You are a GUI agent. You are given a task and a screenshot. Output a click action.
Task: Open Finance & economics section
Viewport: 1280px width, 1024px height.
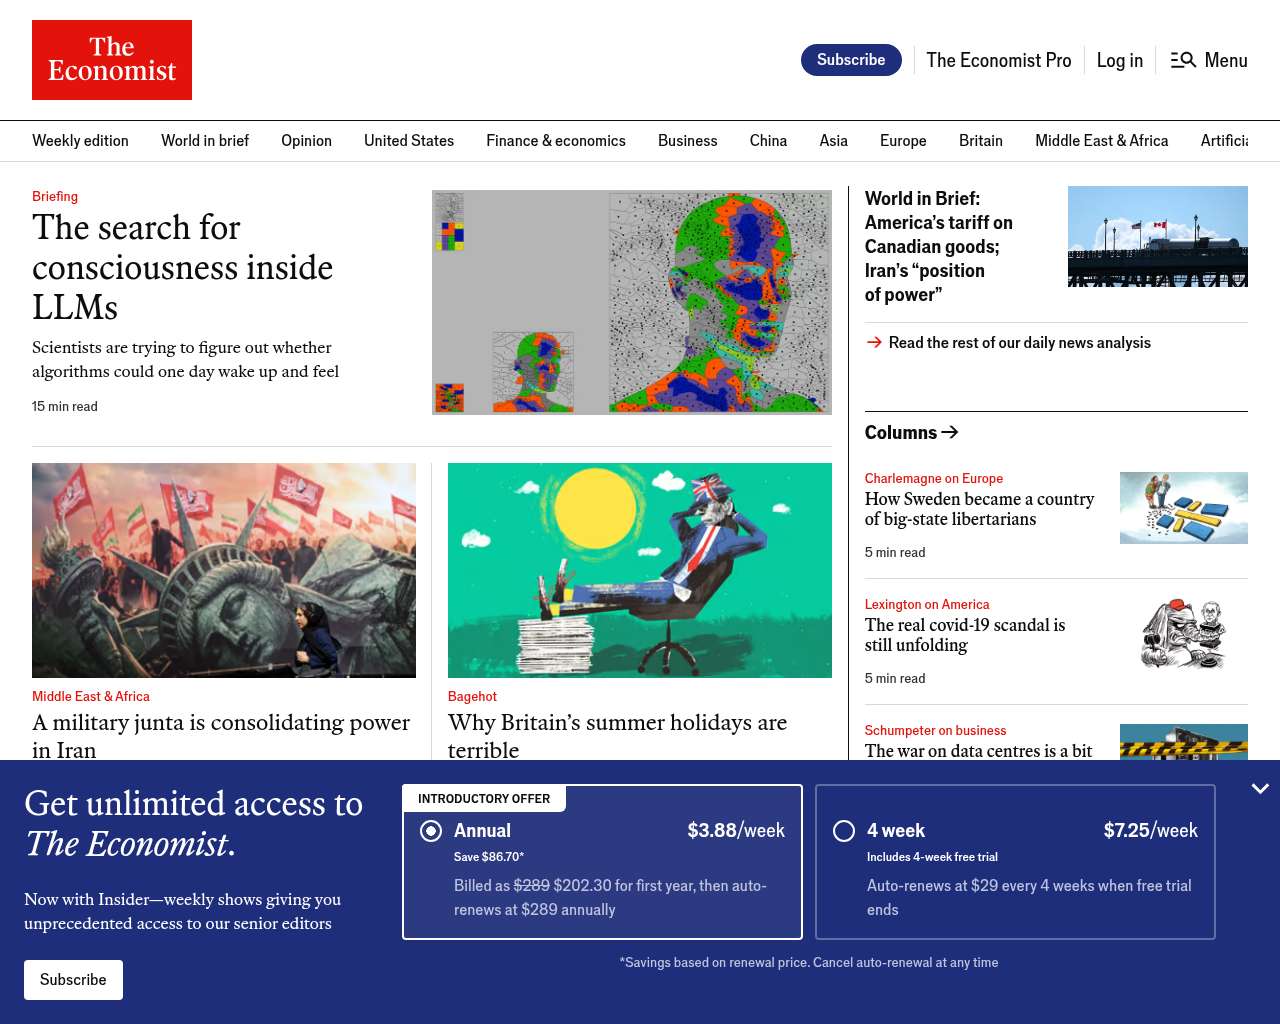(x=556, y=141)
